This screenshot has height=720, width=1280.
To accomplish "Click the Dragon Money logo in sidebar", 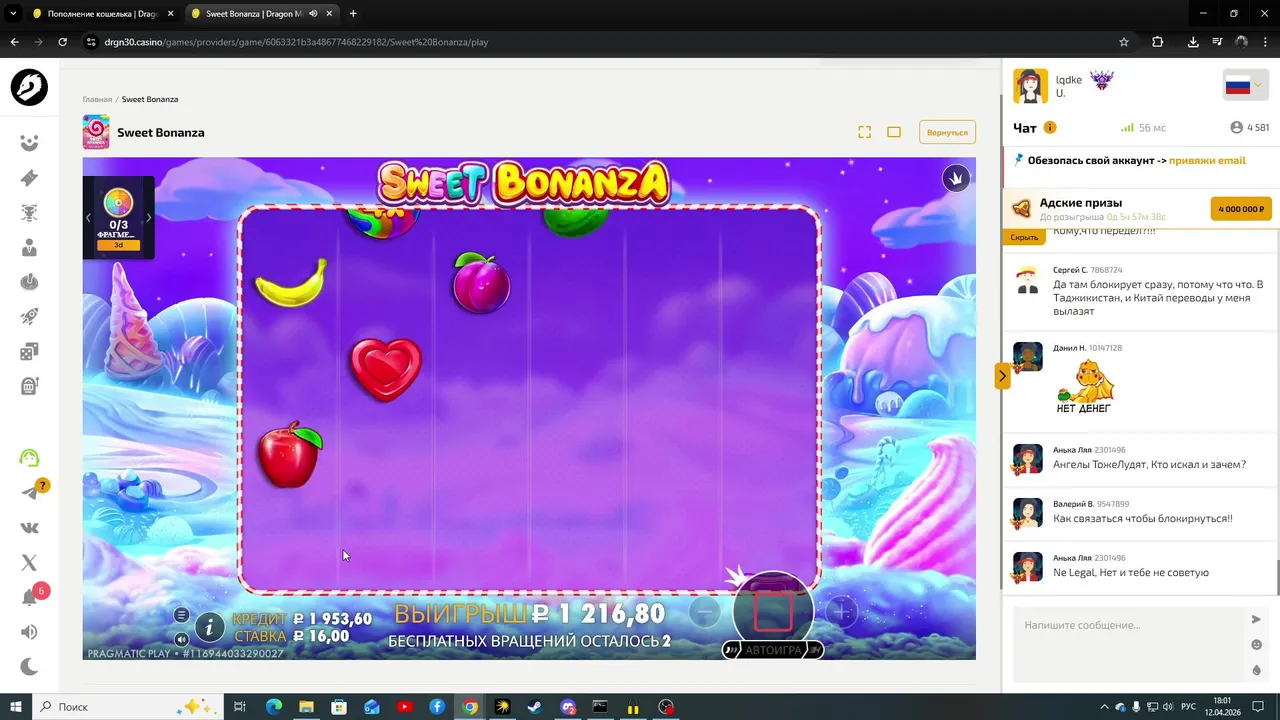I will tap(29, 88).
